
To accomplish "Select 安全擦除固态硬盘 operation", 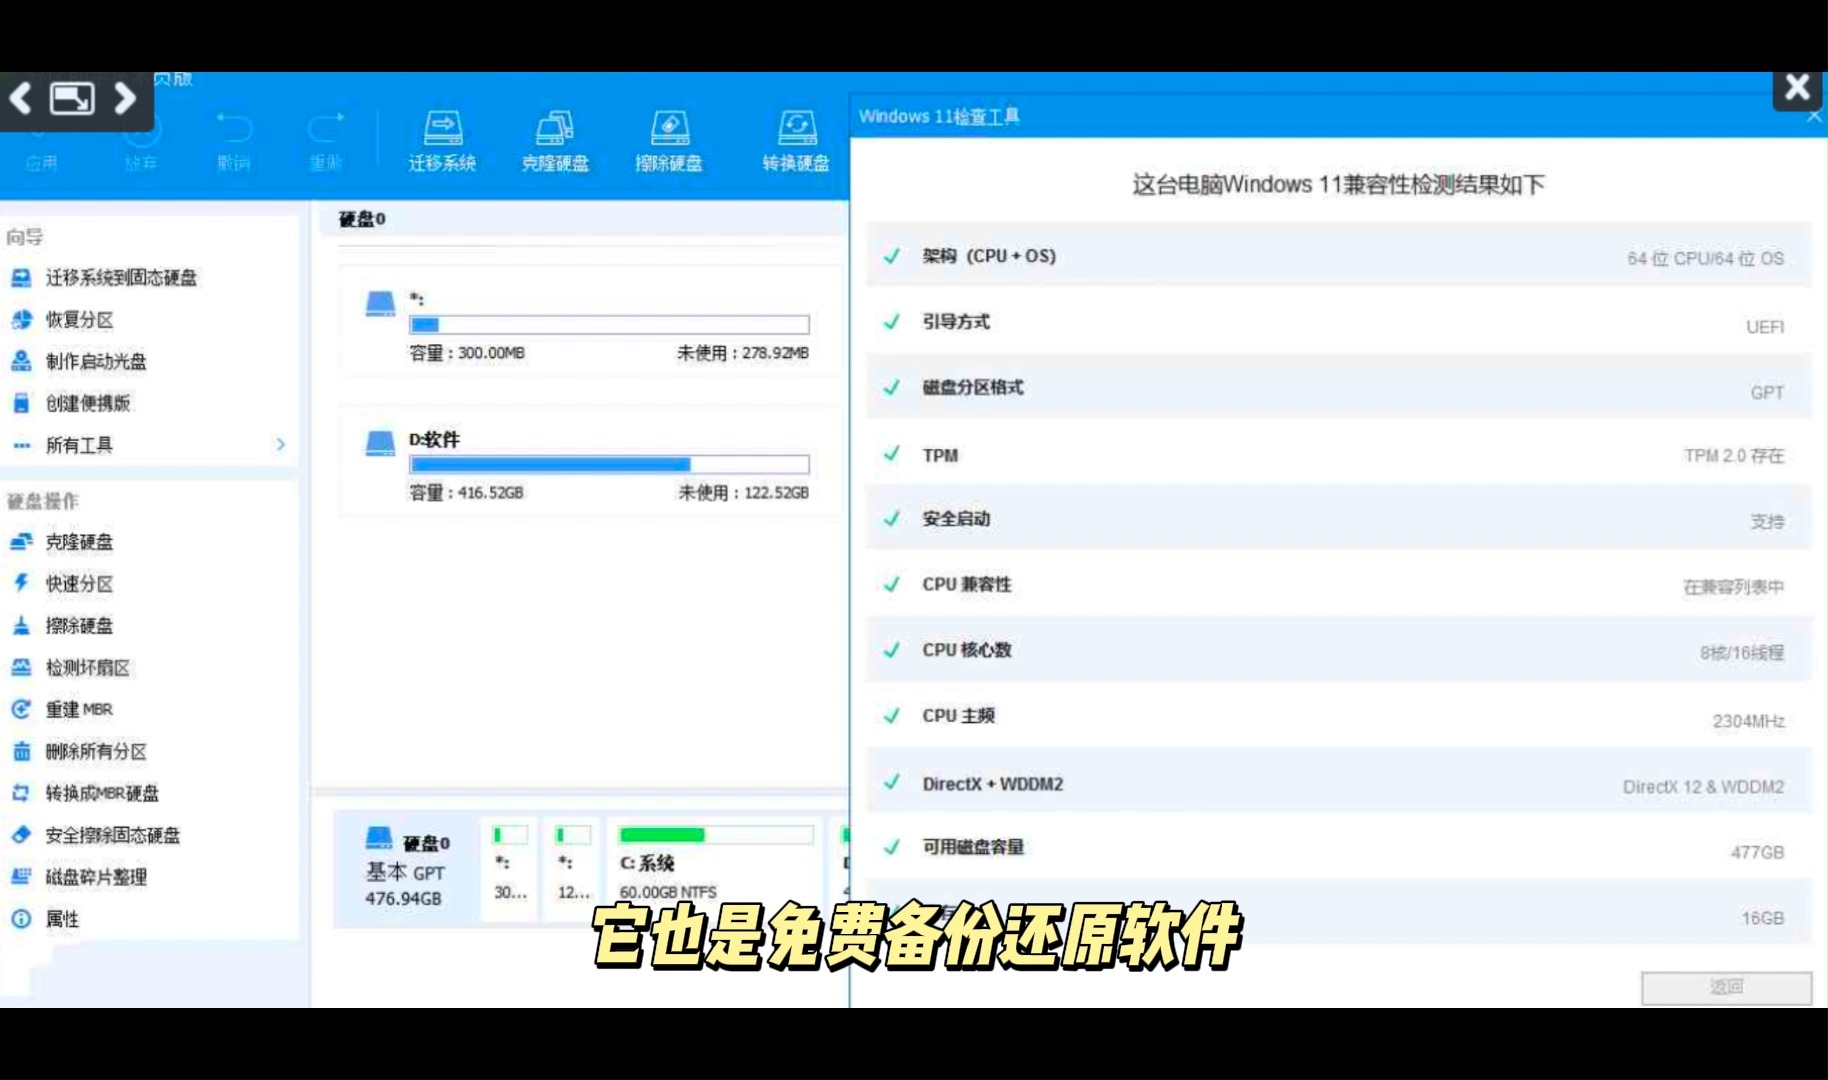I will (113, 836).
